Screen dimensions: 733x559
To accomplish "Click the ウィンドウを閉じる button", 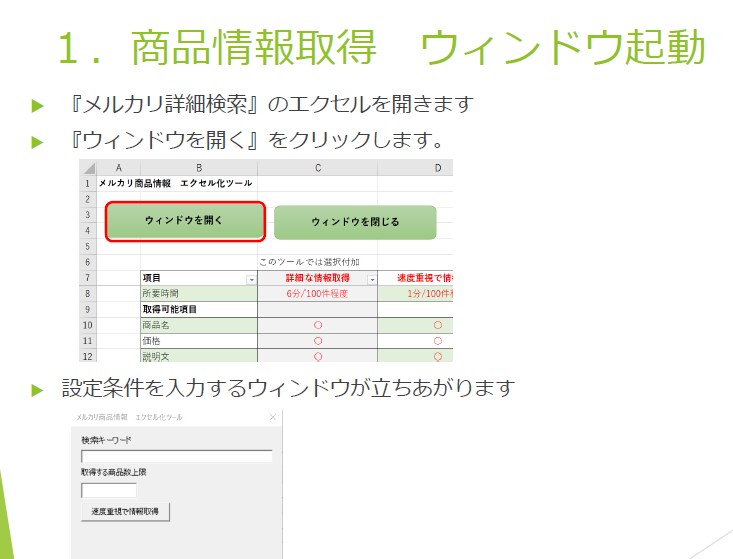I will (355, 222).
